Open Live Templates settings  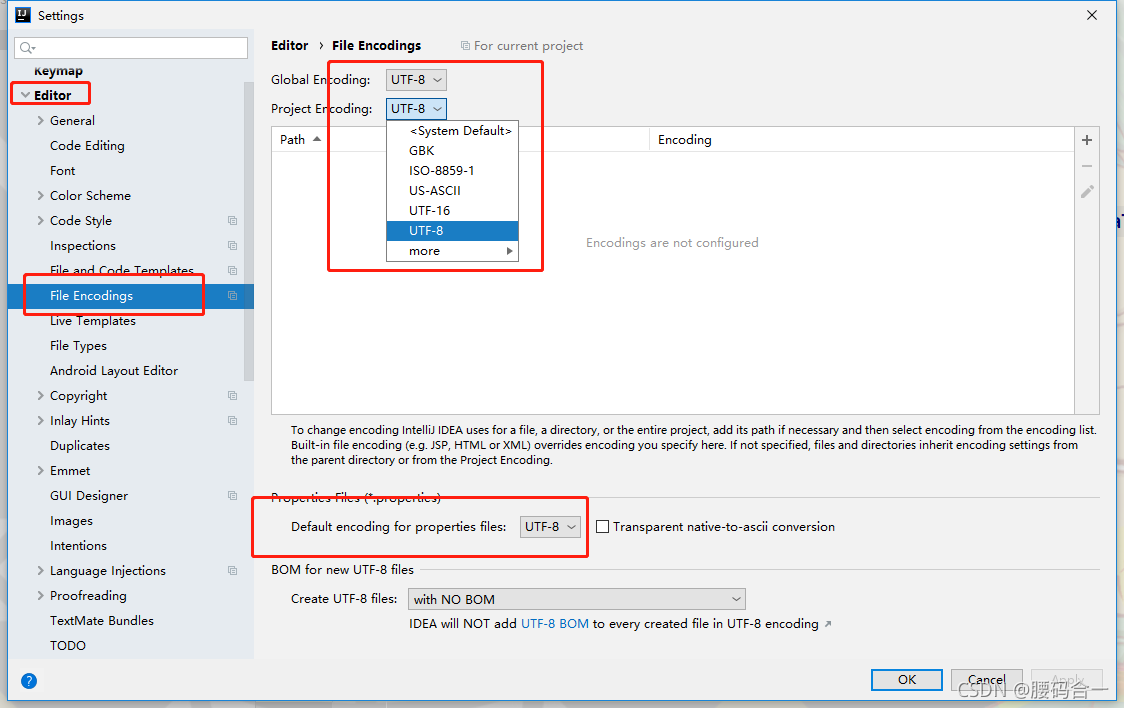click(x=92, y=320)
